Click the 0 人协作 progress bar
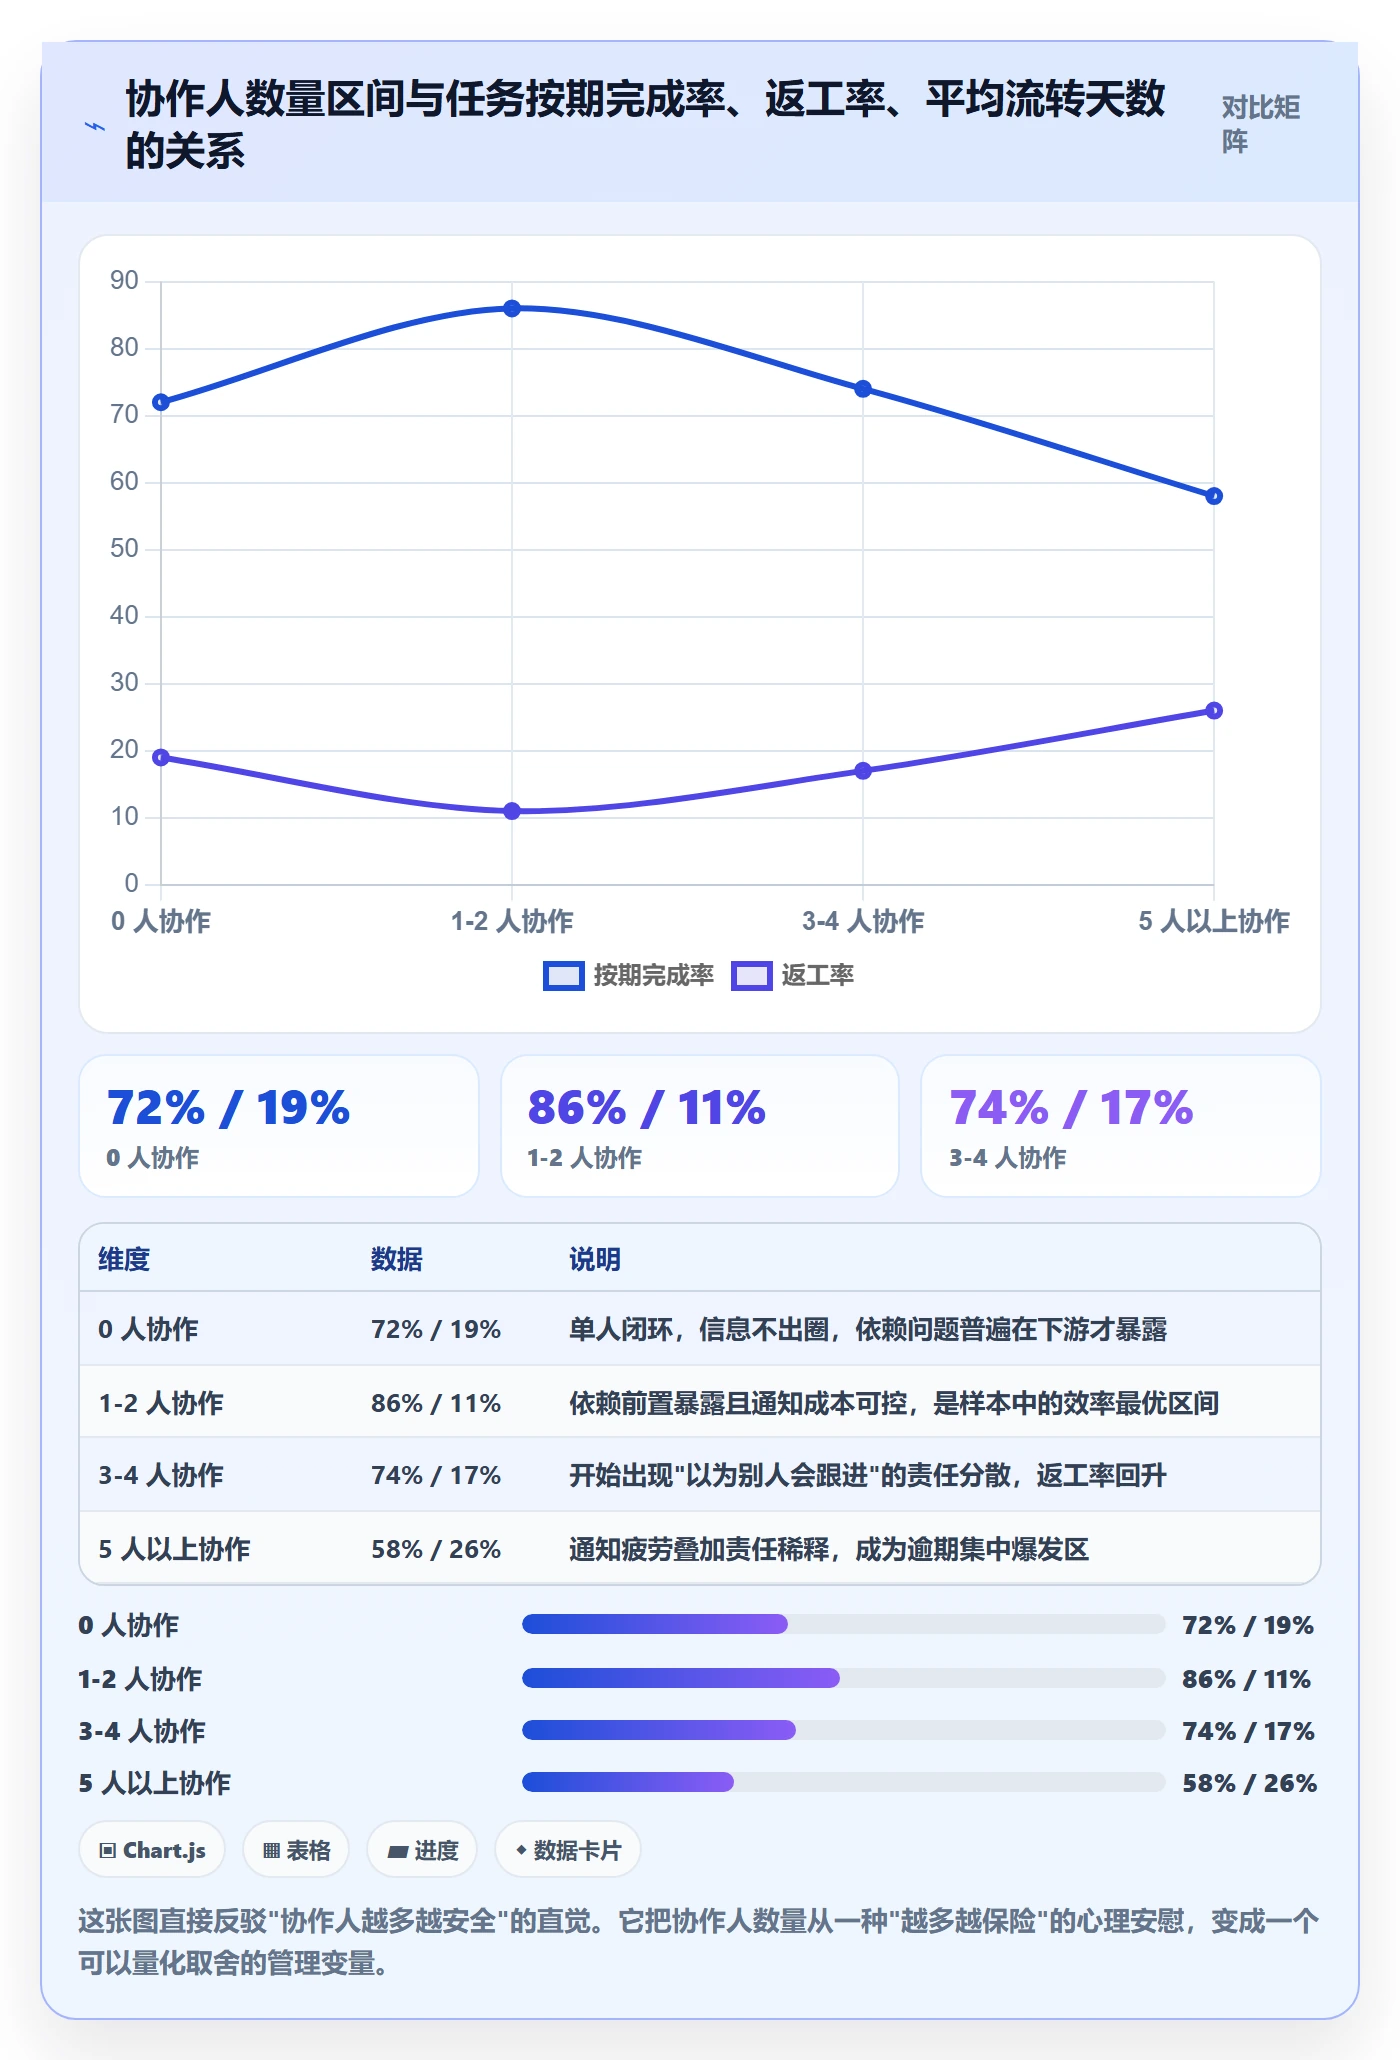Screen dimensions: 1400x2060 (843, 1624)
